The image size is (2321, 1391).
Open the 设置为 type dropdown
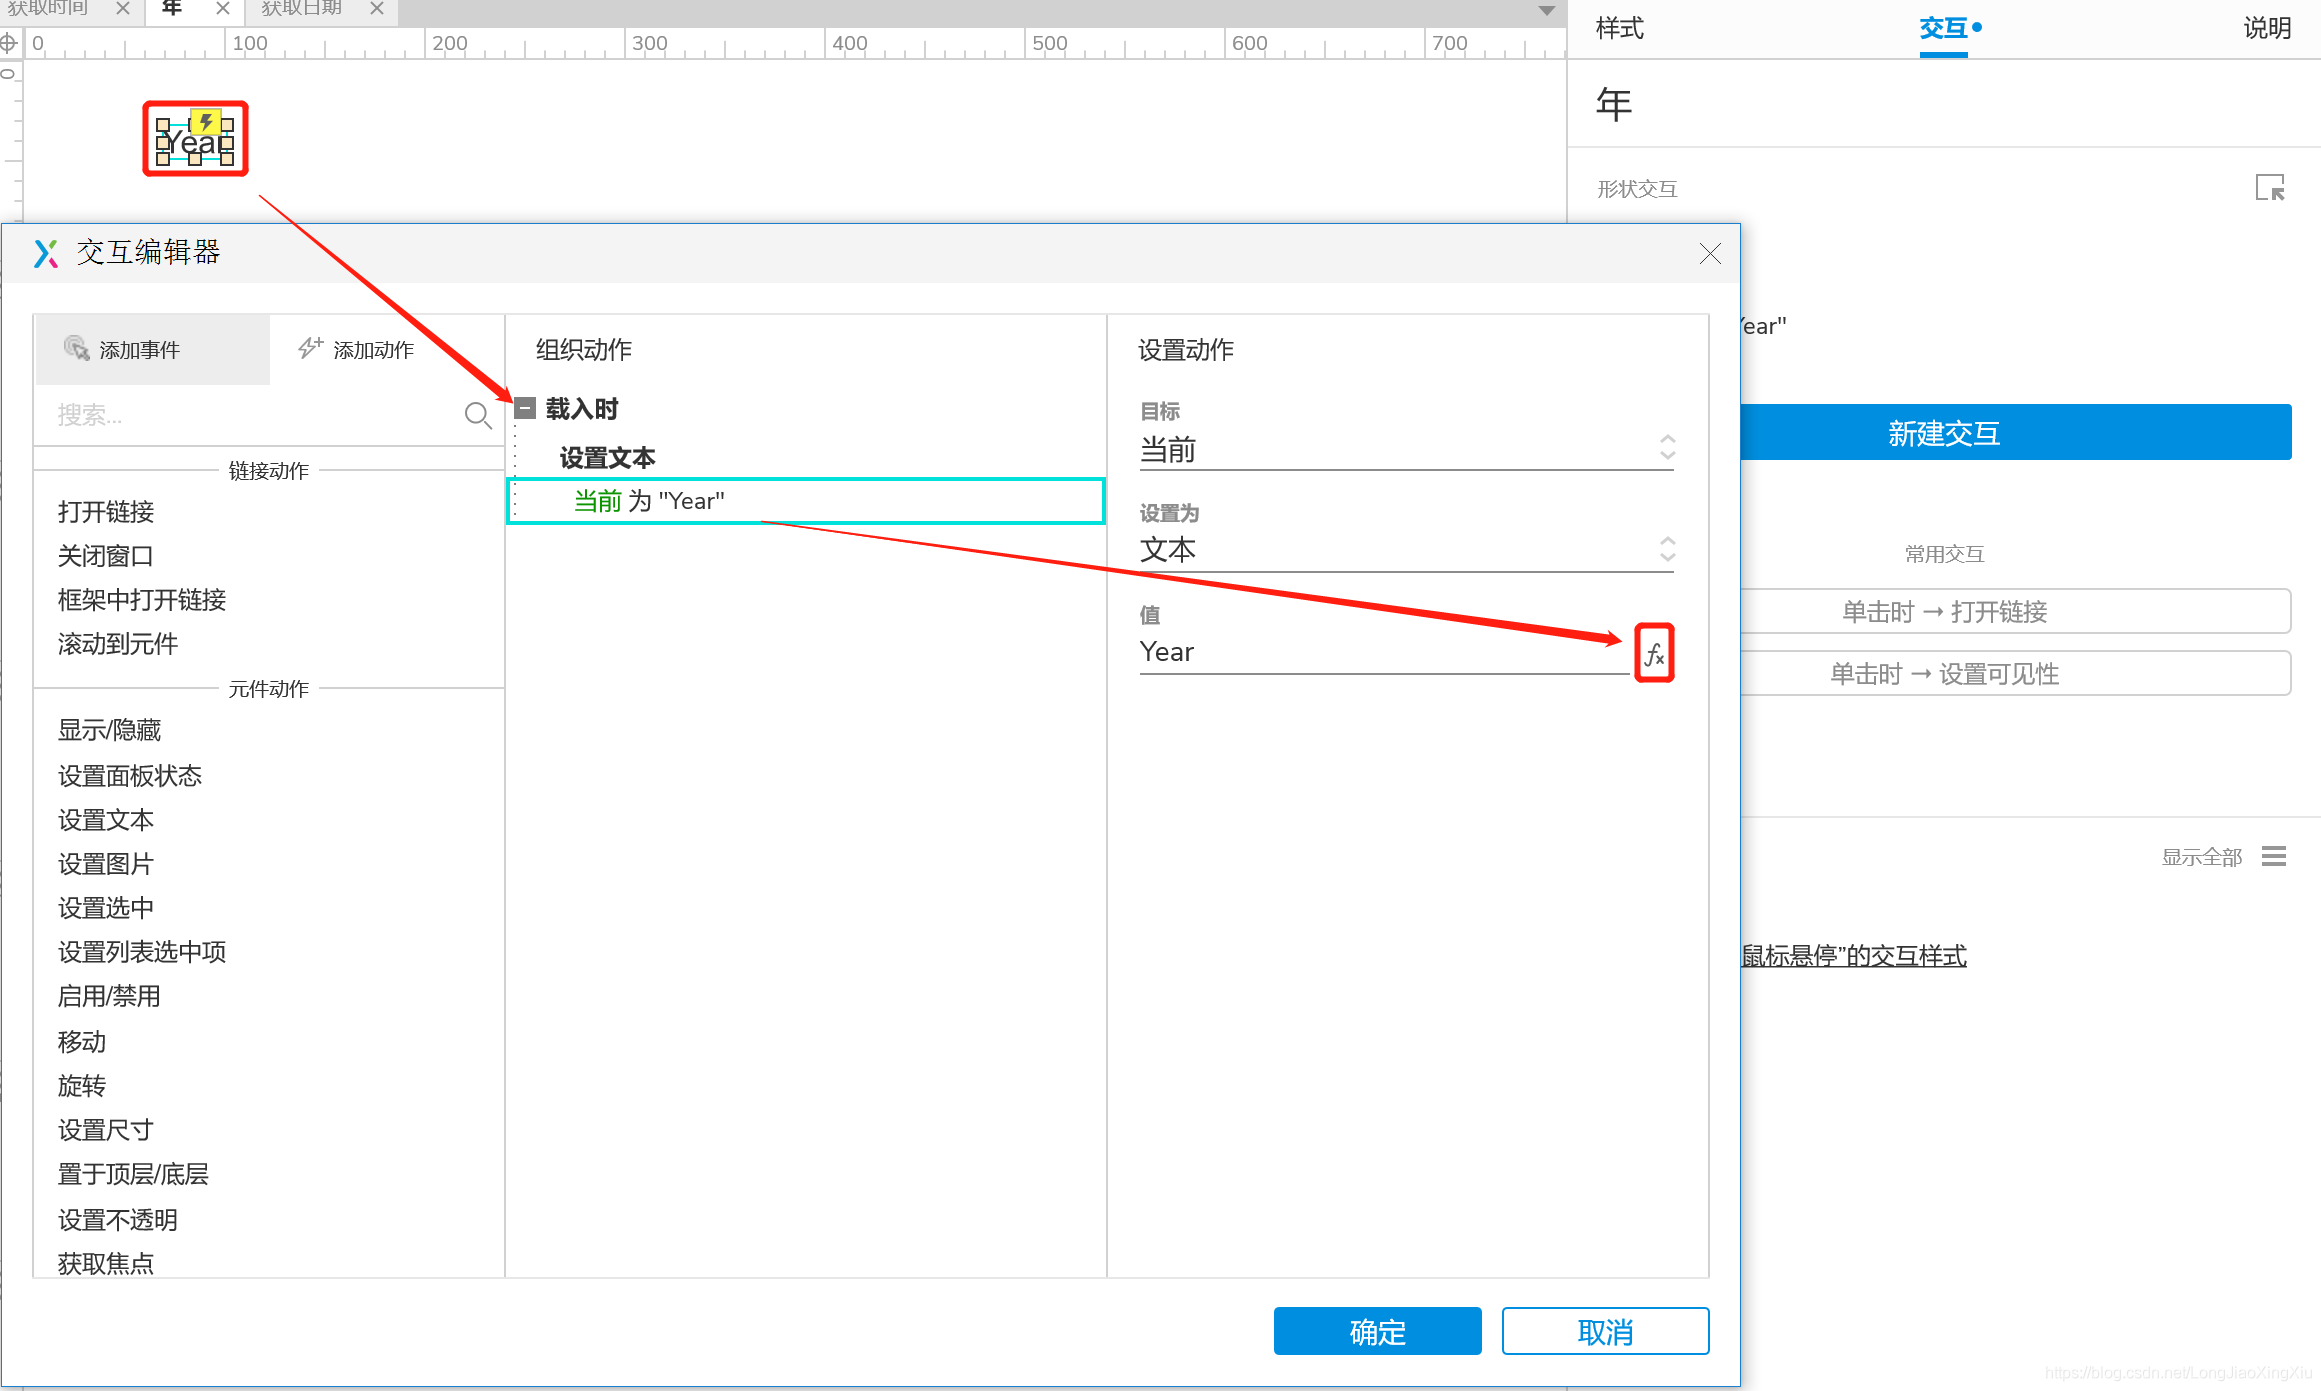click(1405, 550)
